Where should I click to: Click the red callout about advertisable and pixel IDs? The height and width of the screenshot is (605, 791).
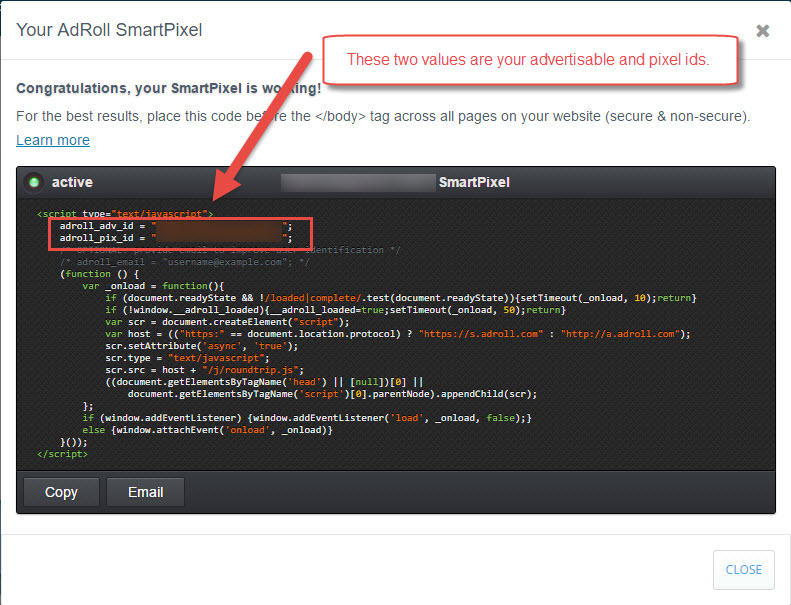[x=530, y=60]
